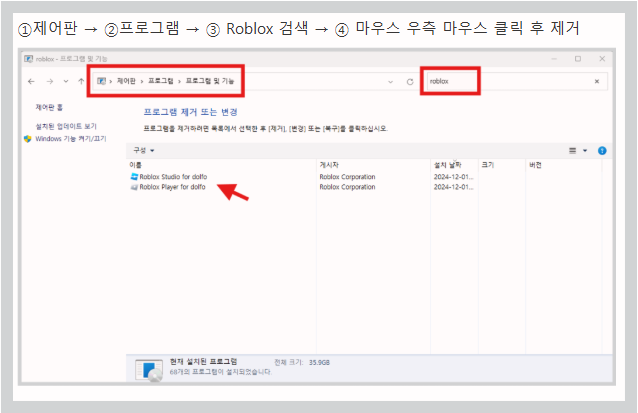Click the Roblox Studio program icon

click(x=134, y=177)
